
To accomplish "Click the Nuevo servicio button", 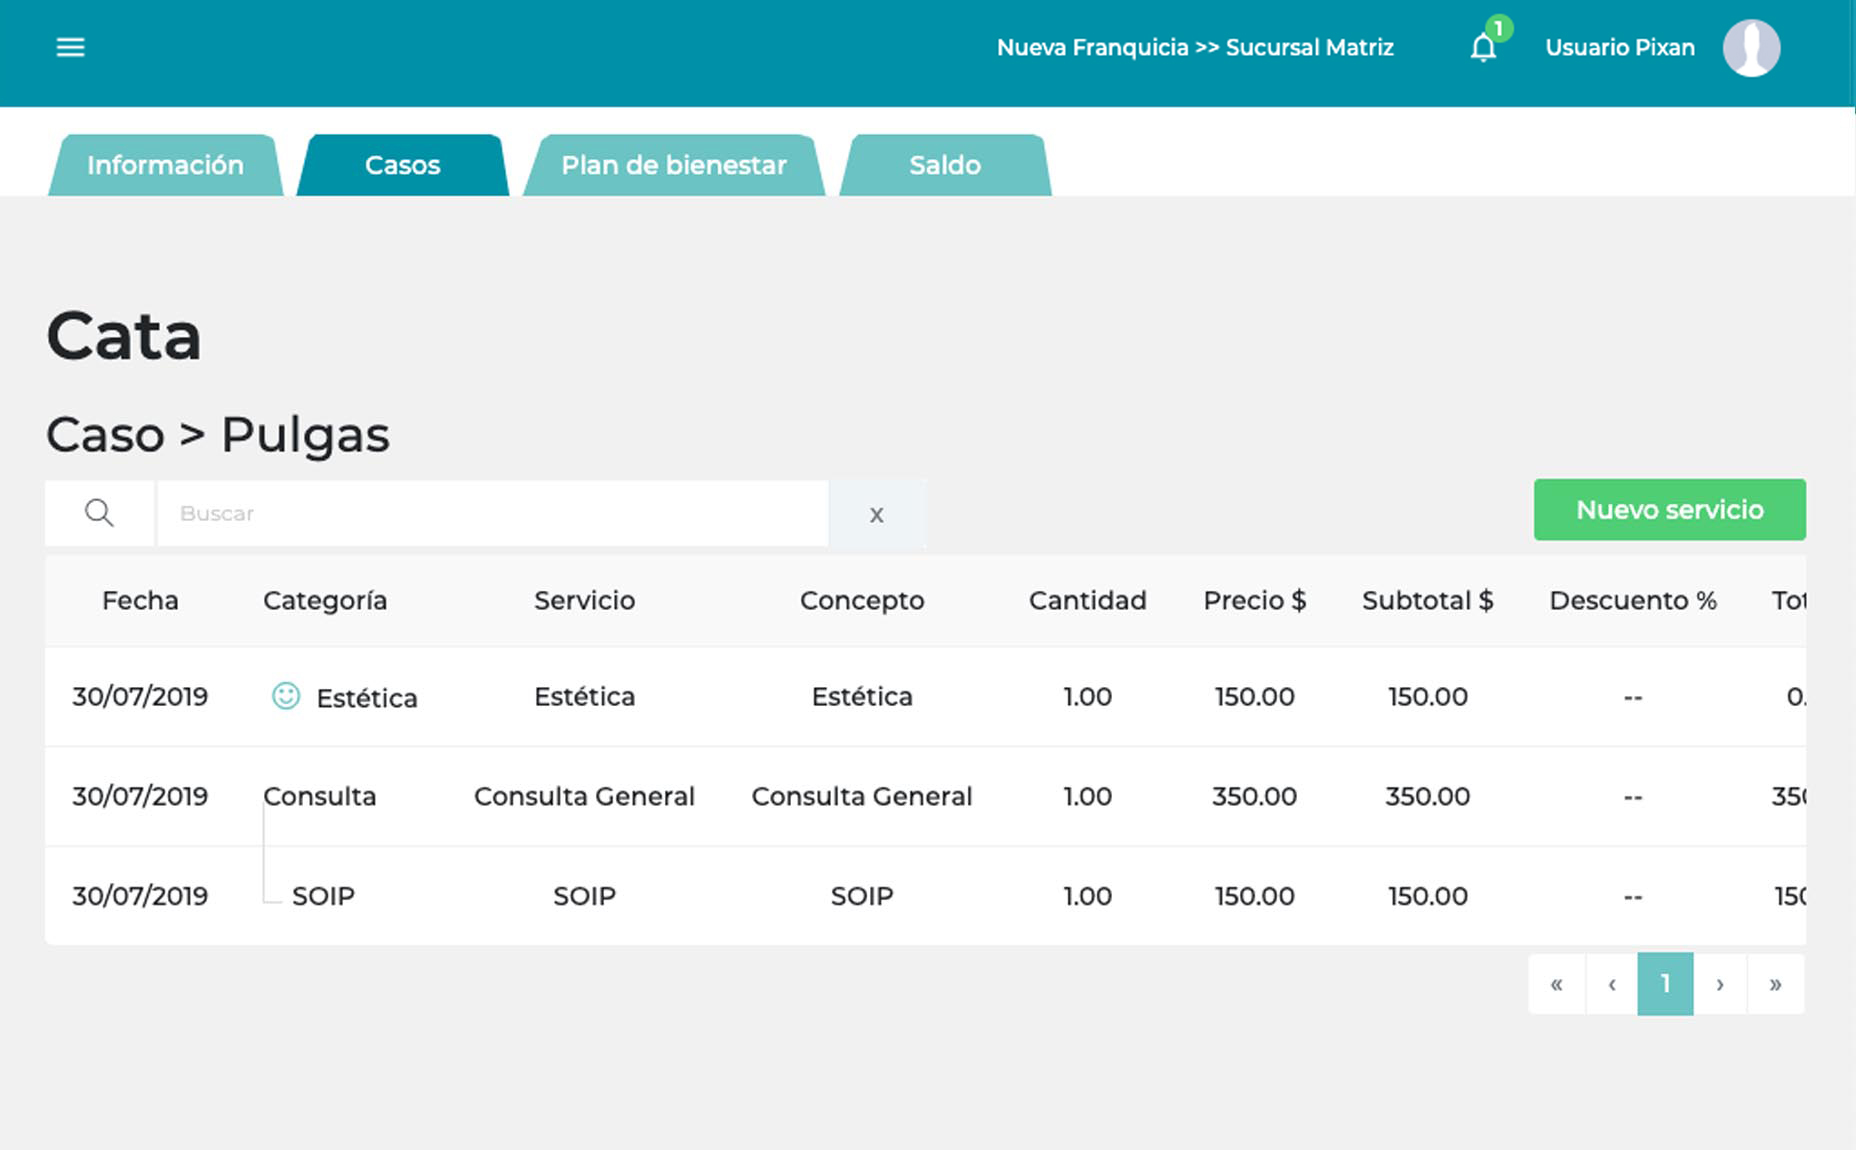I will point(1669,510).
